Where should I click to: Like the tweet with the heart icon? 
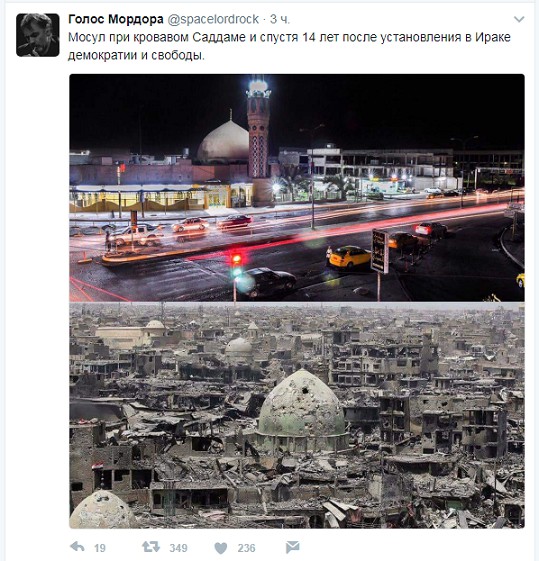[221, 548]
